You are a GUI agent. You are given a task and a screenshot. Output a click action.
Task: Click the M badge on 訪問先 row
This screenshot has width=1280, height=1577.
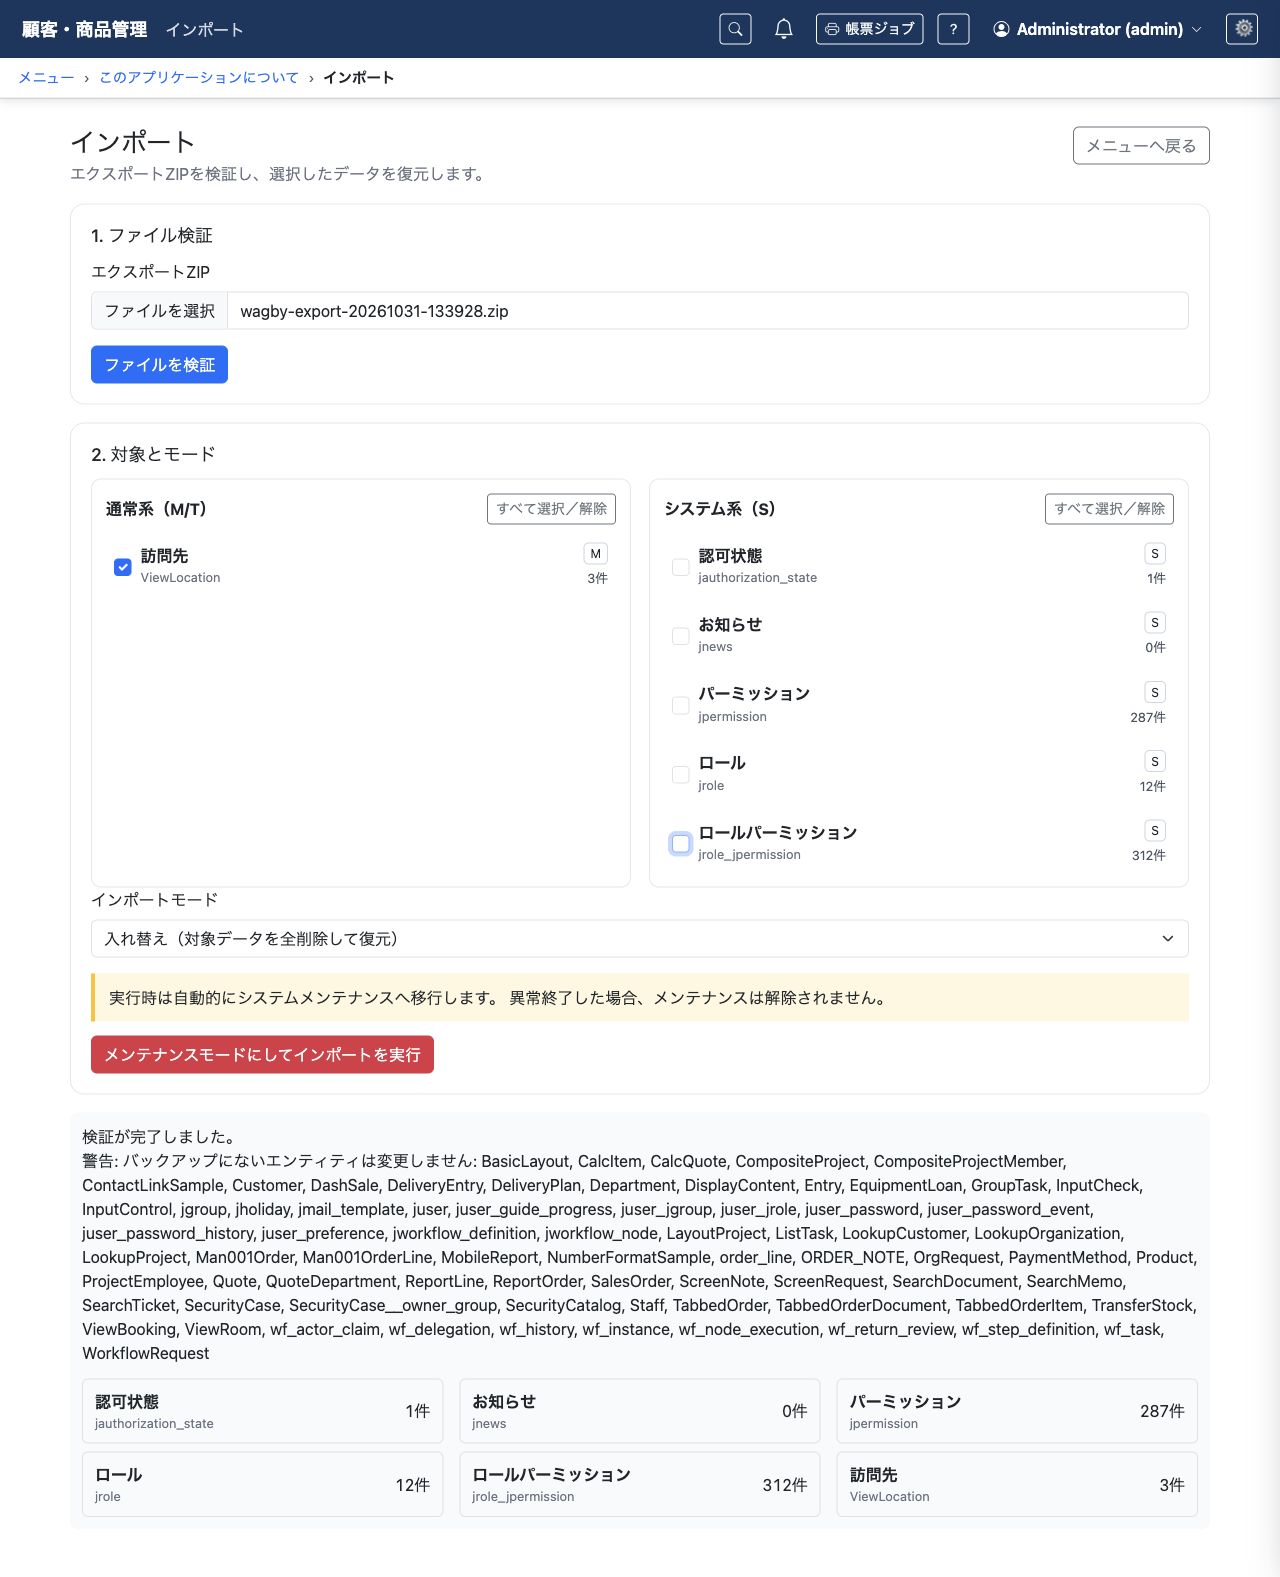point(596,554)
